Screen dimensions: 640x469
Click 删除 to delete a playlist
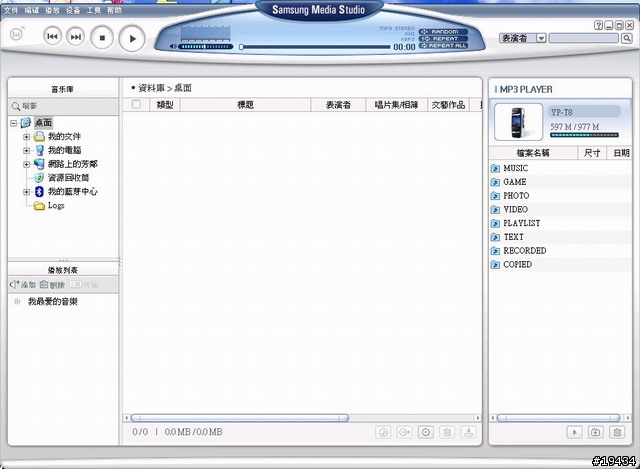(x=52, y=285)
